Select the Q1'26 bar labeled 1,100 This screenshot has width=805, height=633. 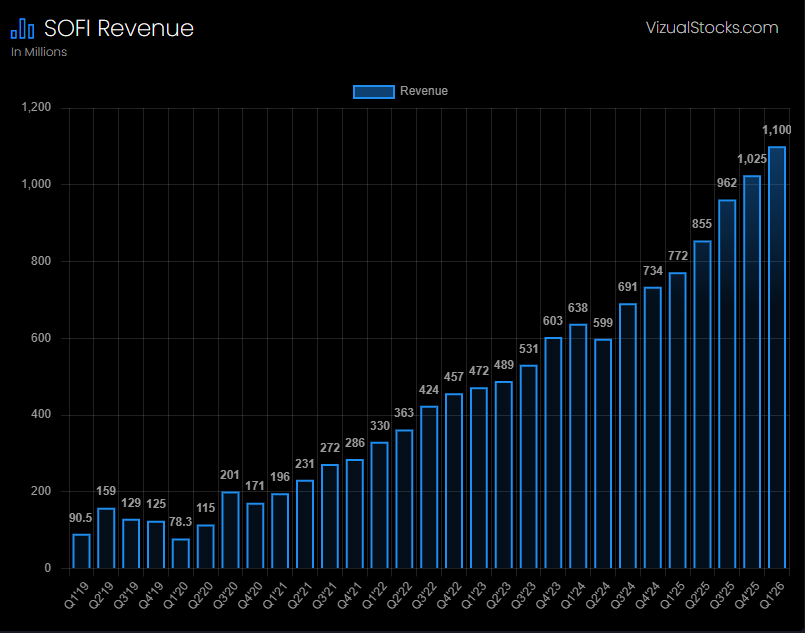pos(777,358)
